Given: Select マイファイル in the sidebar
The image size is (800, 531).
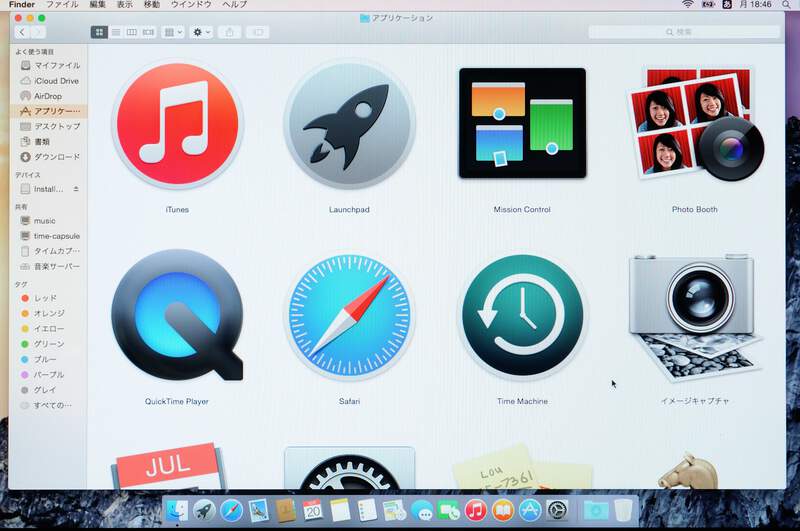Looking at the screenshot, I should click(x=48, y=65).
